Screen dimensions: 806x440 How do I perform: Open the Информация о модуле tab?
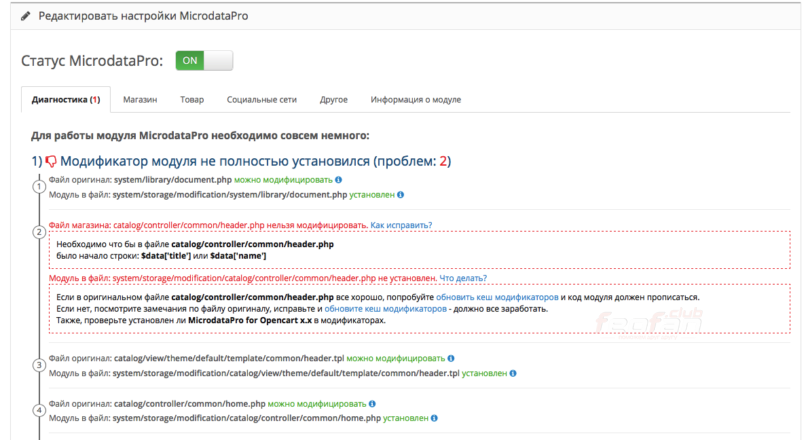coord(416,100)
